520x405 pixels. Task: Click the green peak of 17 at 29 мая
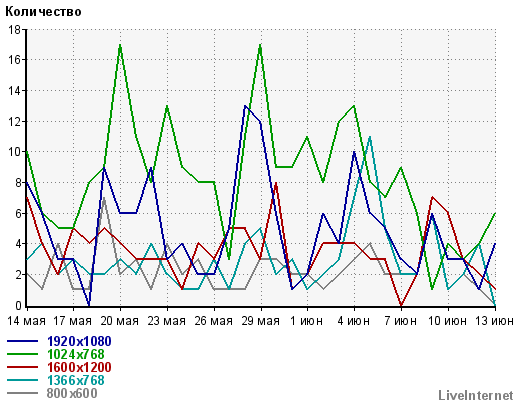point(260,45)
